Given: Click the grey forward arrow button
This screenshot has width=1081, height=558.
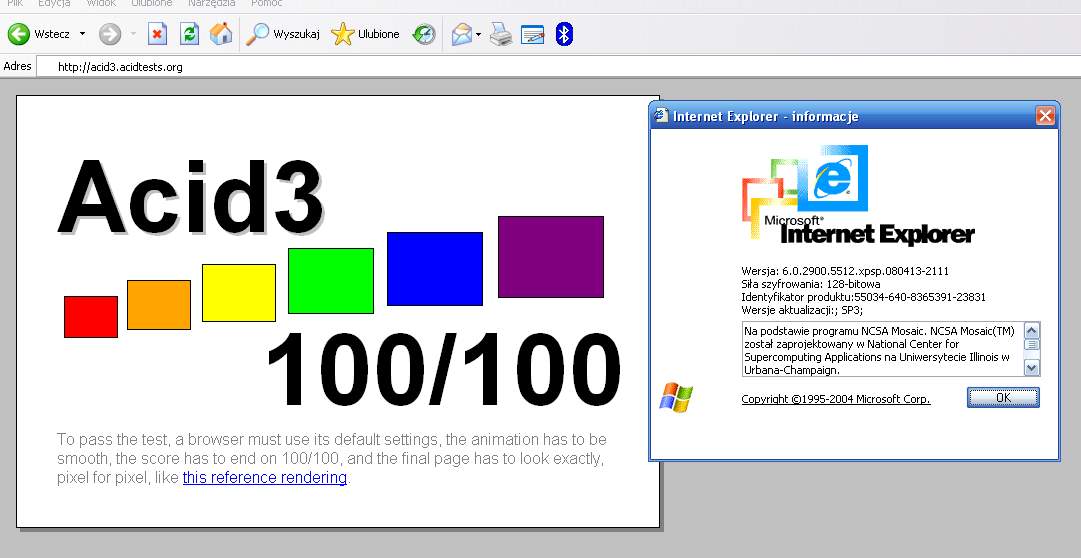Looking at the screenshot, I should (110, 34).
